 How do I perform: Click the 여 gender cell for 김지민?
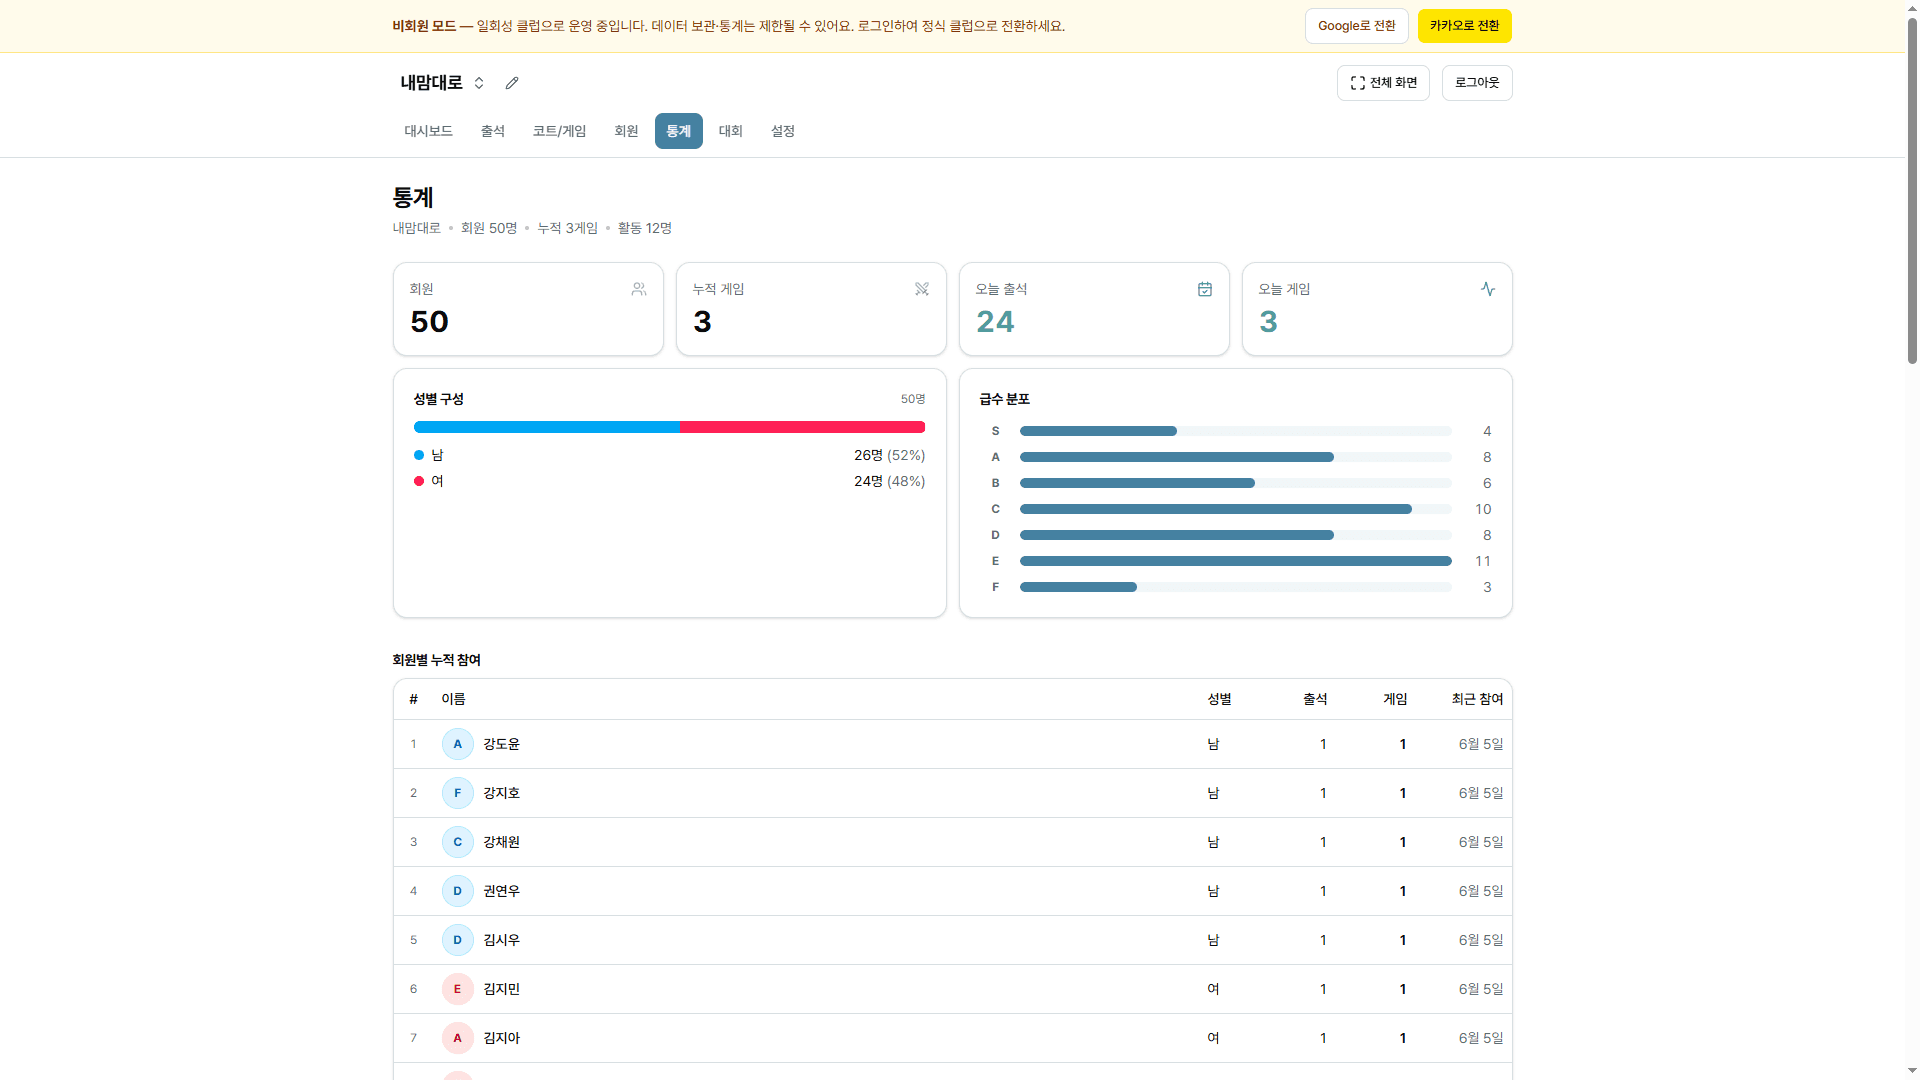tap(1213, 989)
